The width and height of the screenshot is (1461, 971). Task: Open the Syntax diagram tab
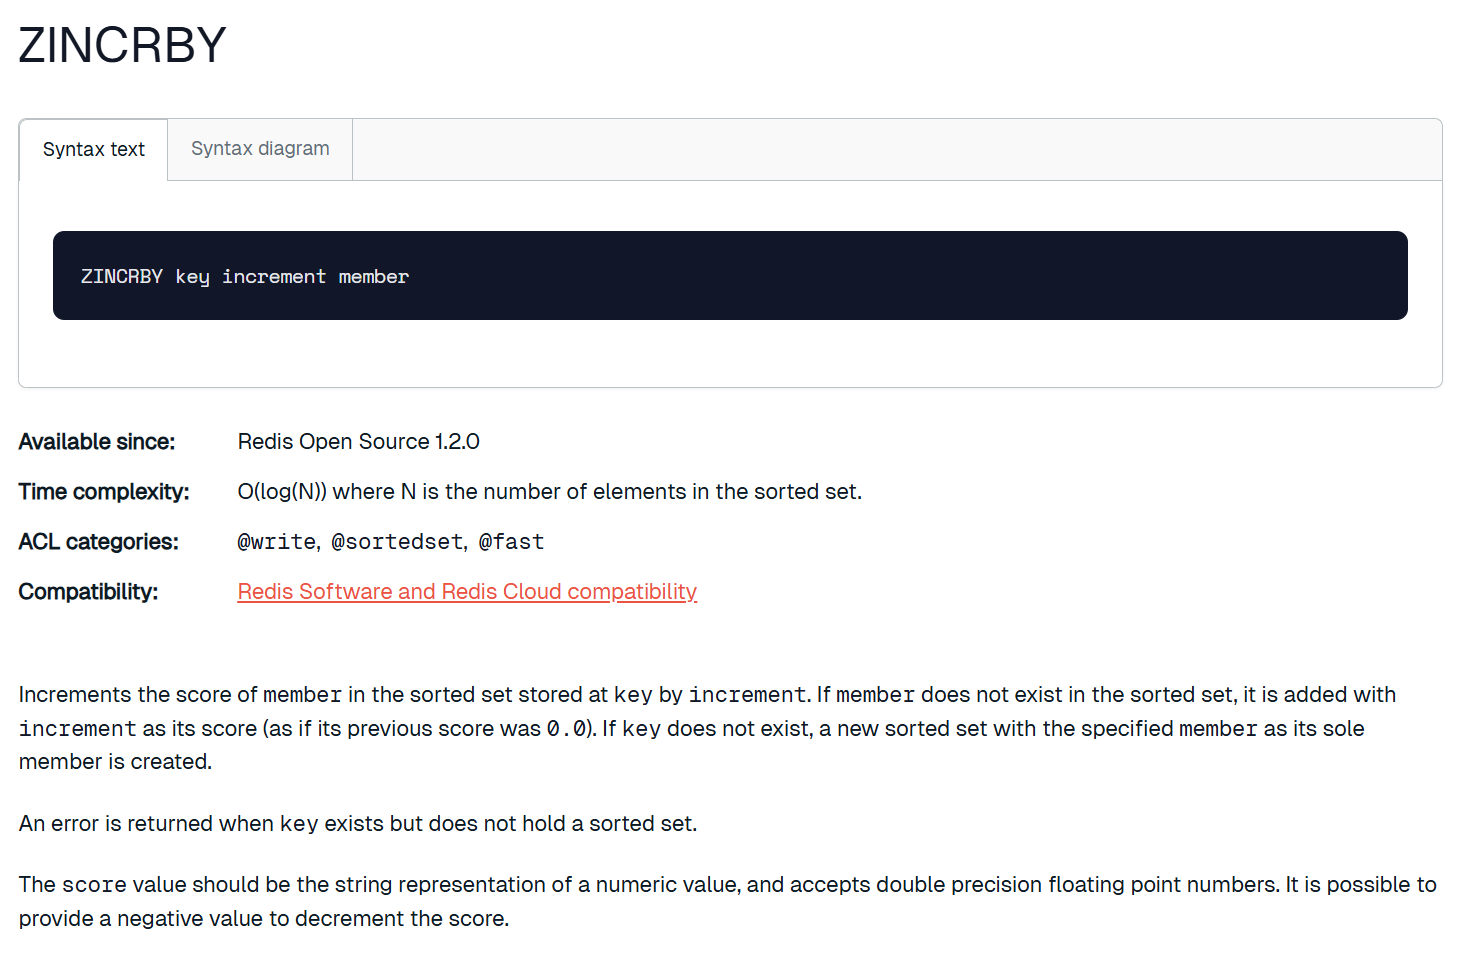click(260, 149)
